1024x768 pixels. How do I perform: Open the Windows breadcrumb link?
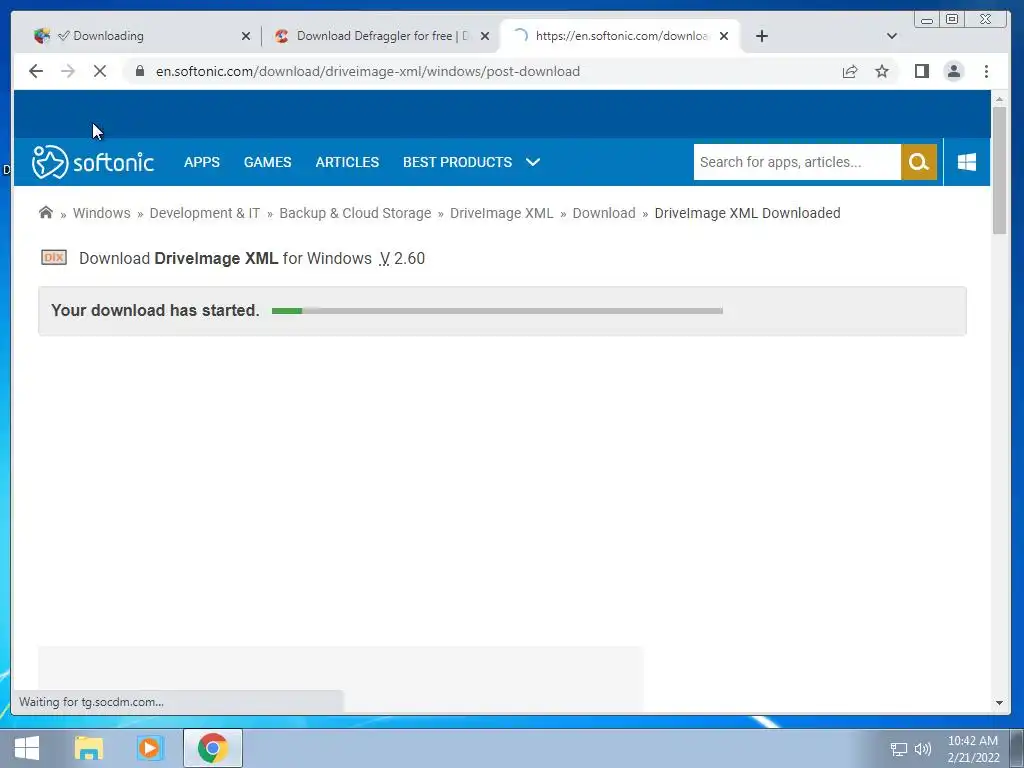point(102,213)
